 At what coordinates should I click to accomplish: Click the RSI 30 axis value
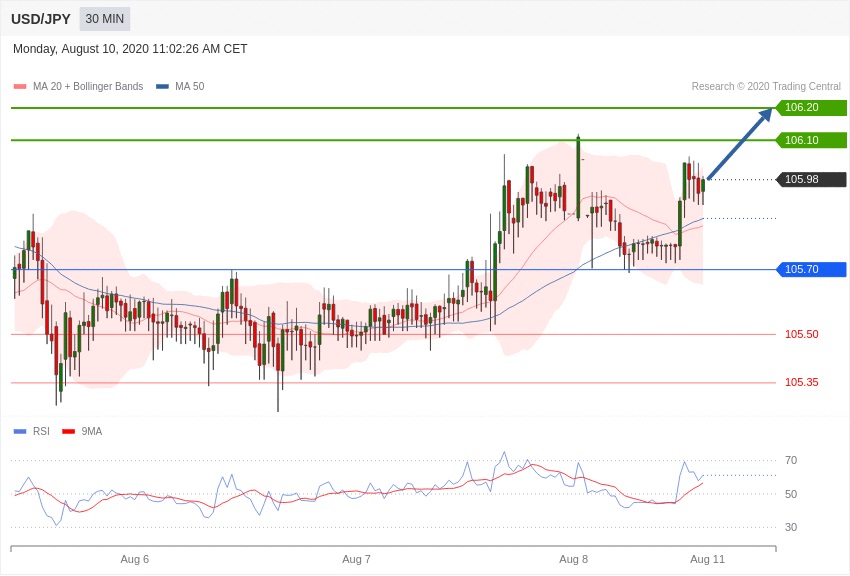(x=791, y=527)
